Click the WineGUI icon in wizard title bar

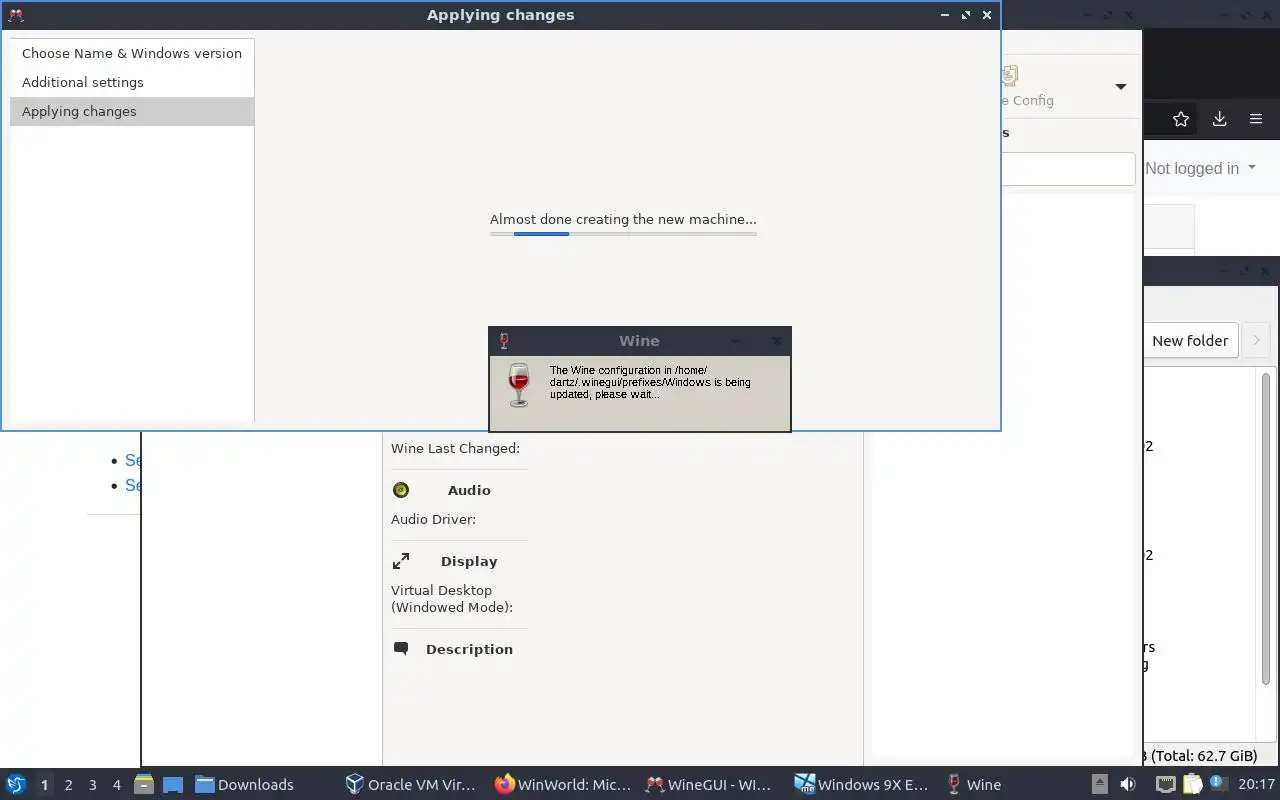(x=16, y=15)
